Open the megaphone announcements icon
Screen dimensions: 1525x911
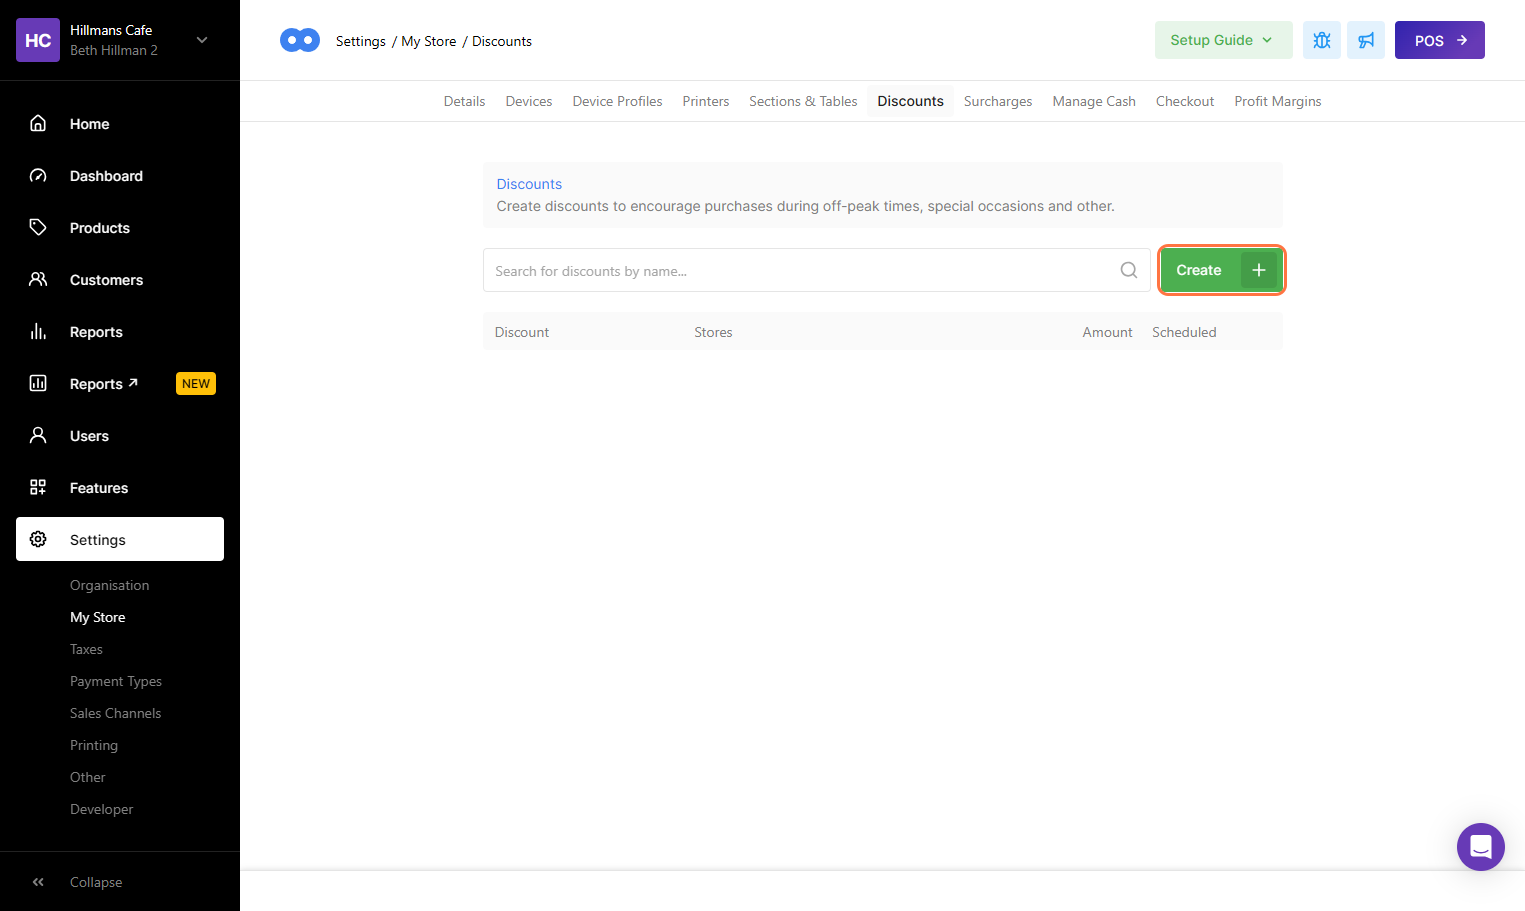pyautogui.click(x=1365, y=40)
